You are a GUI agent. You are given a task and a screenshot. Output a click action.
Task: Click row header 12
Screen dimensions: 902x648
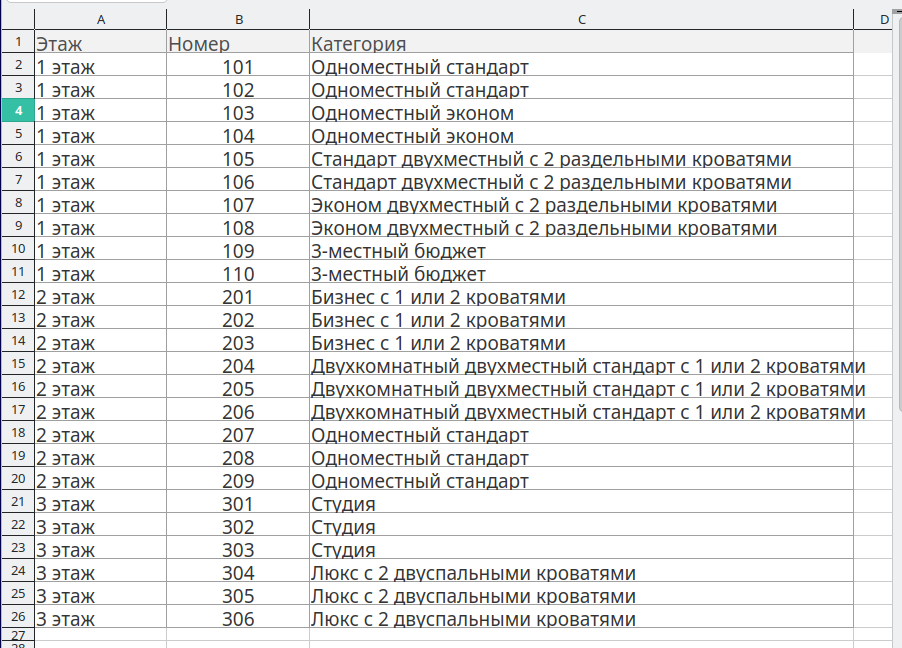coord(17,297)
